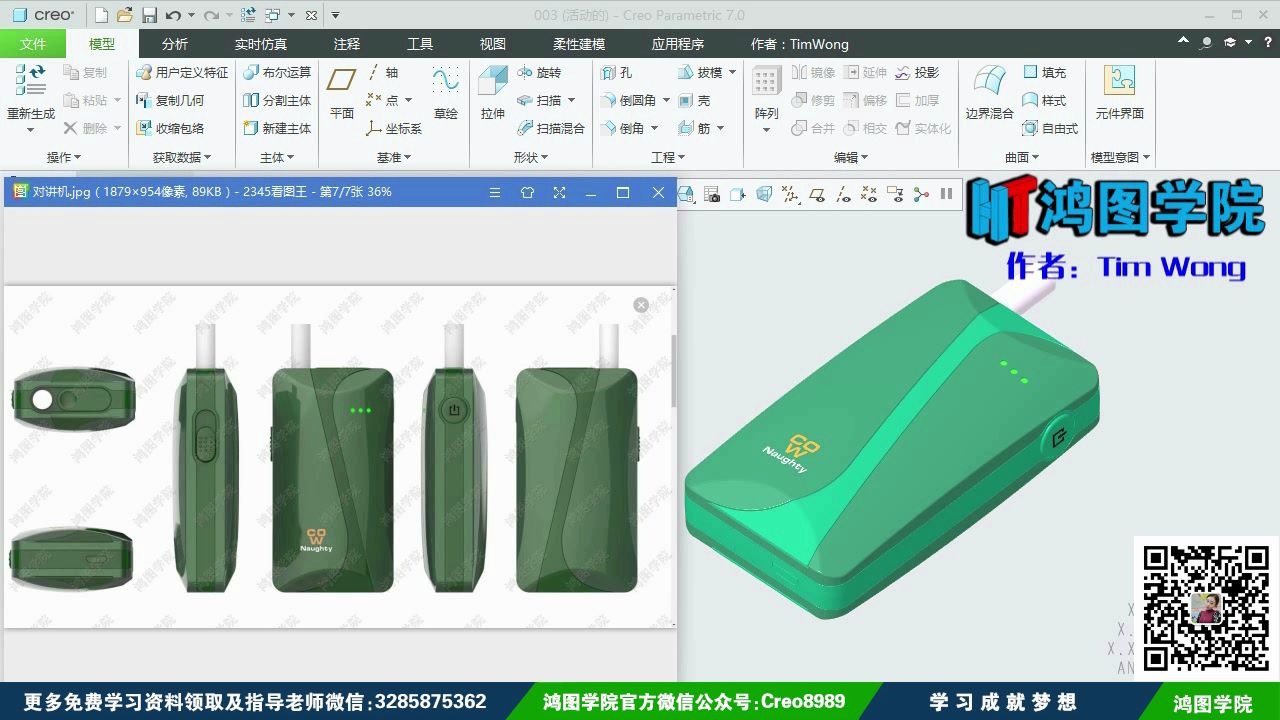Toggle datum plane display in graphics toolbar
Image resolution: width=1280 pixels, height=720 pixels.
817,195
